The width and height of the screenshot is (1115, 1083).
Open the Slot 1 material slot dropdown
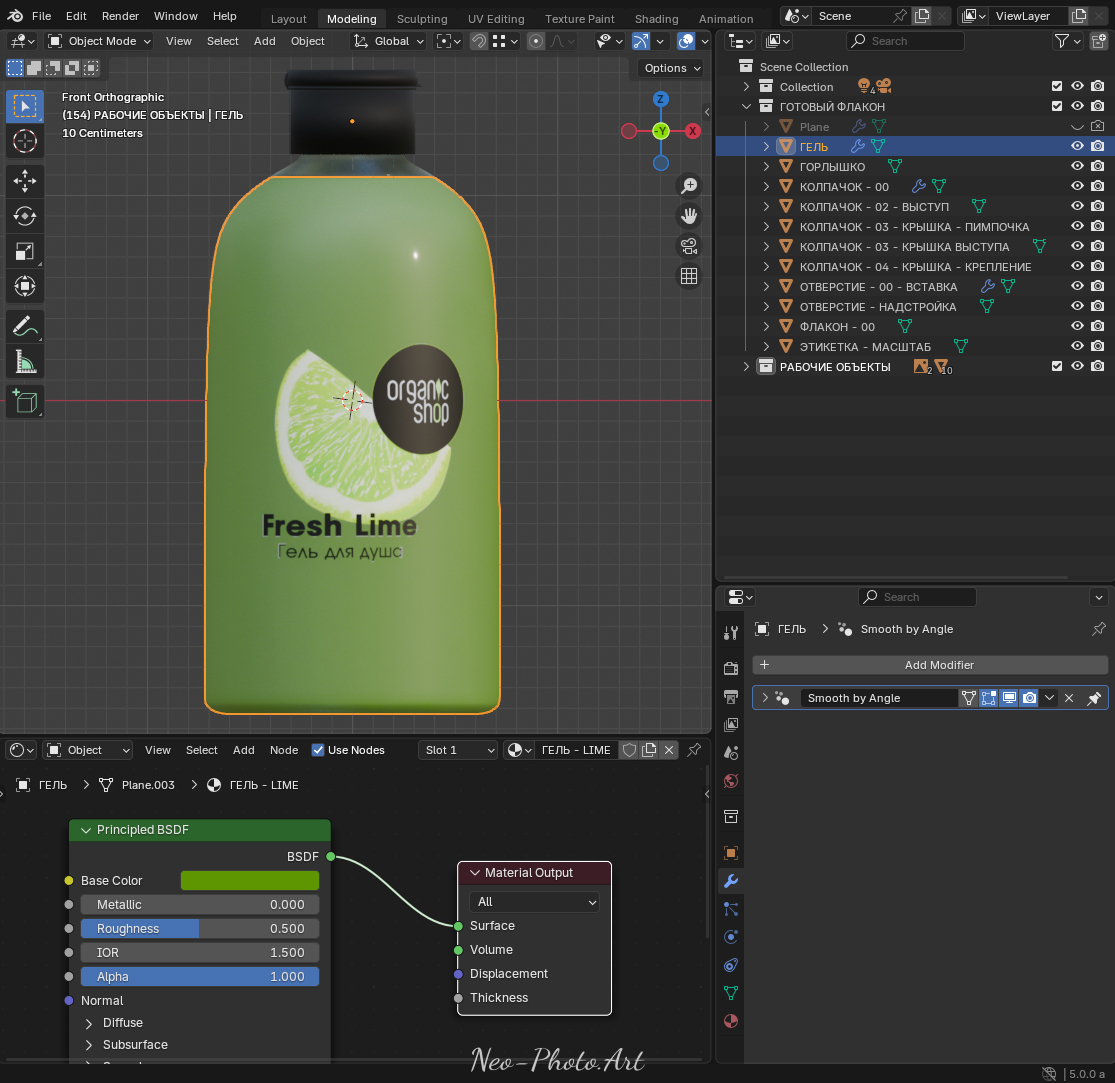[x=458, y=750]
